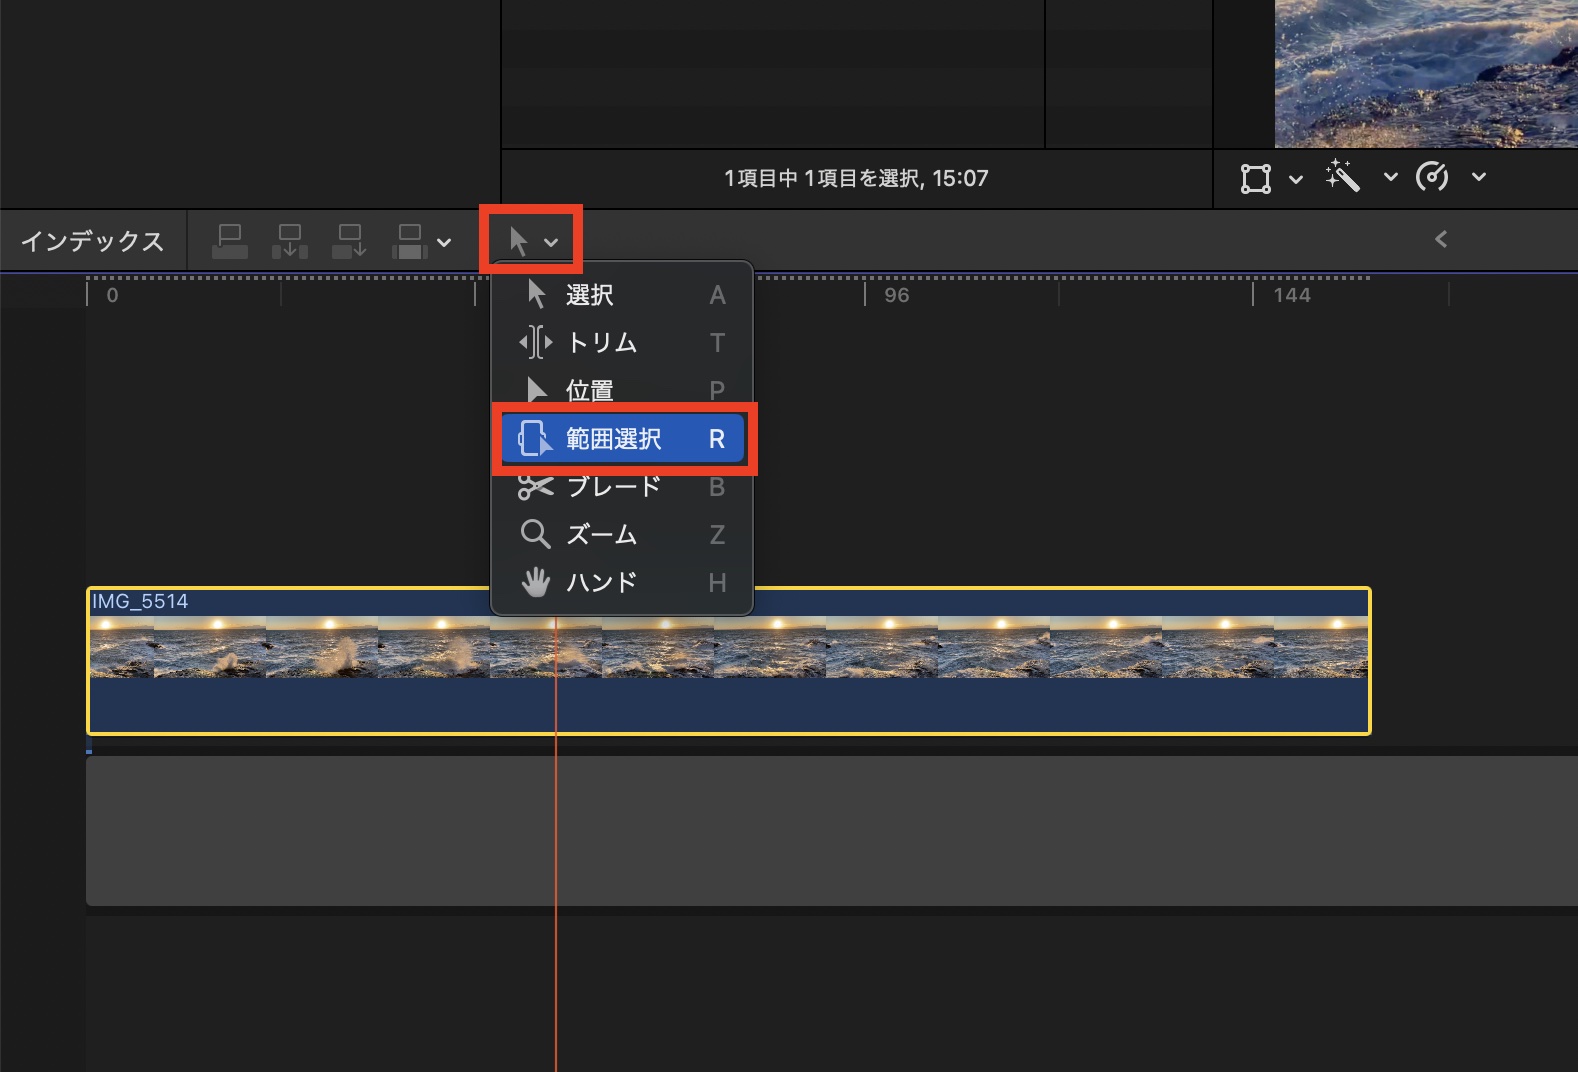
Task: Click the arrow tool selector icon
Action: click(x=518, y=241)
